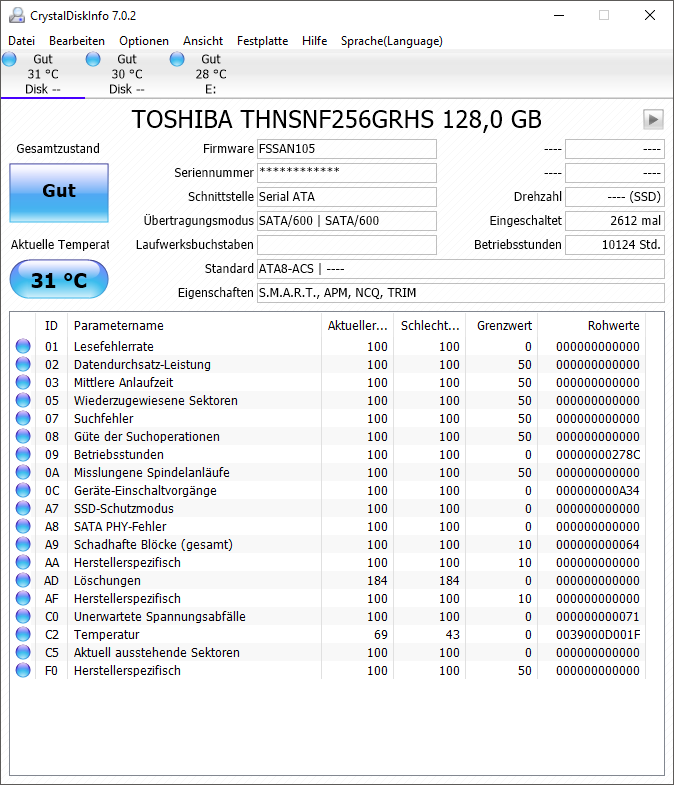Click the status icon for row 09 Betriebsstunden
The width and height of the screenshot is (674, 785).
[x=23, y=454]
